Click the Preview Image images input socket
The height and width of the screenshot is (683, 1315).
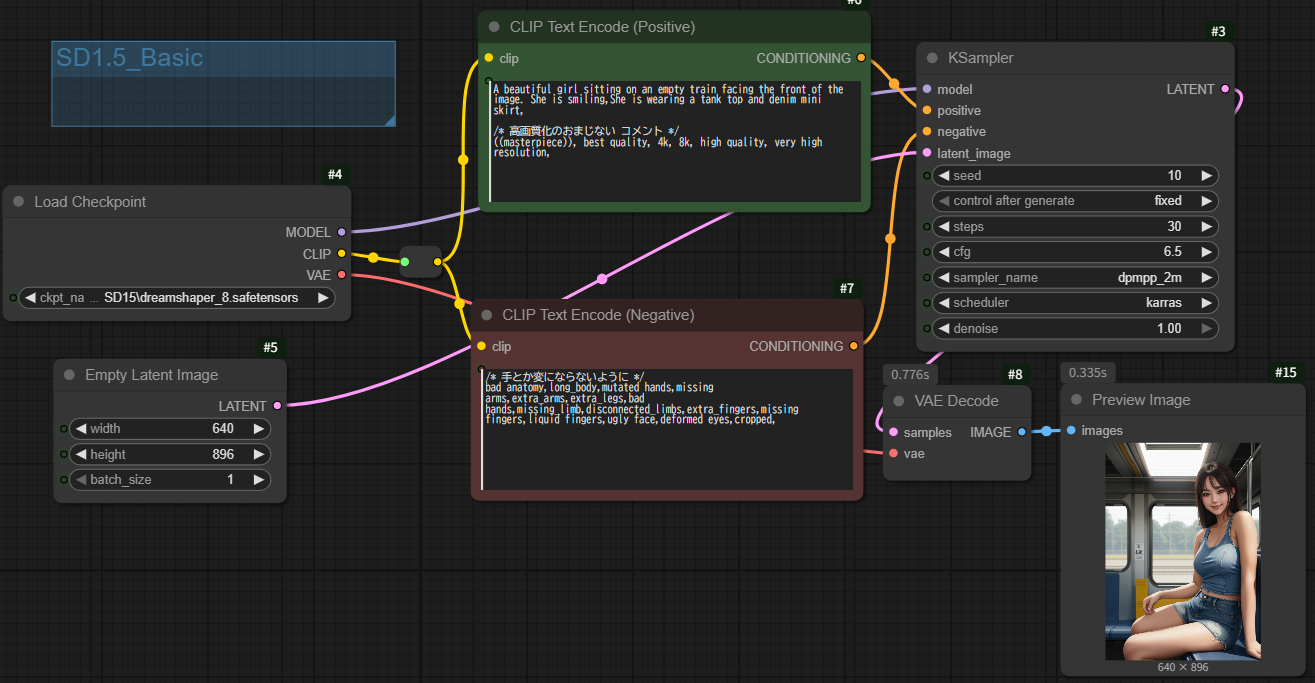[1071, 431]
